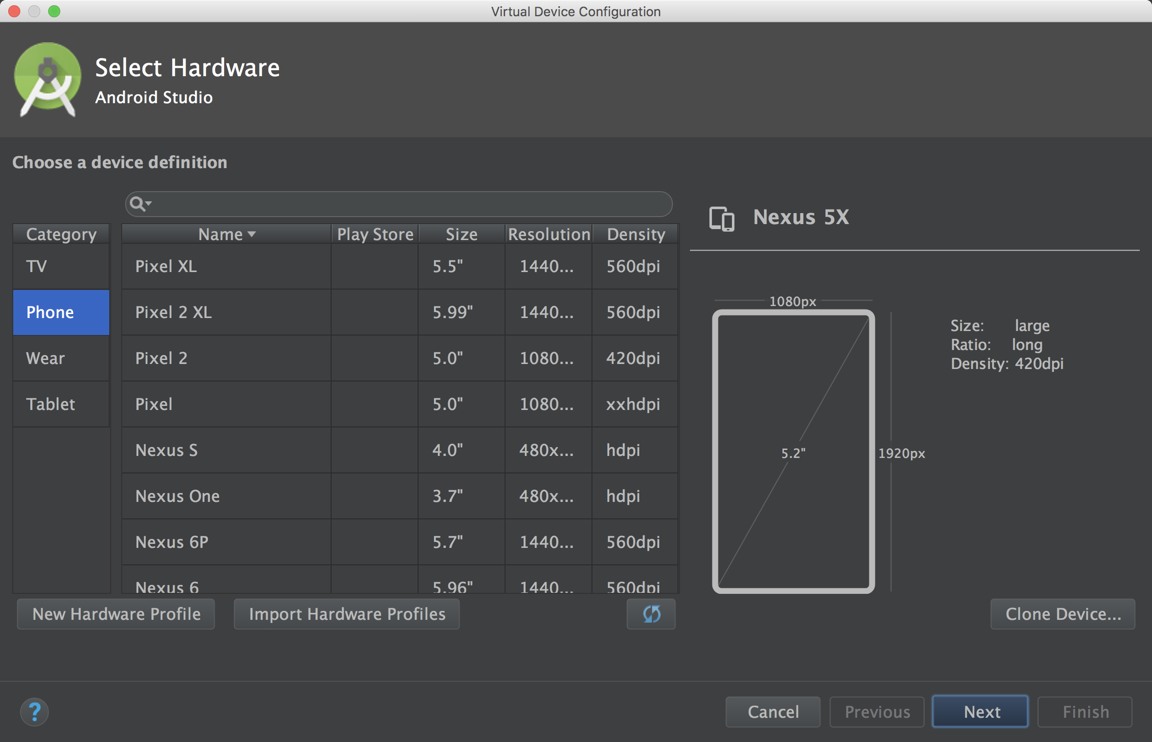Viewport: 1152px width, 742px height.
Task: Click the Category column header
Action: pyautogui.click(x=61, y=234)
